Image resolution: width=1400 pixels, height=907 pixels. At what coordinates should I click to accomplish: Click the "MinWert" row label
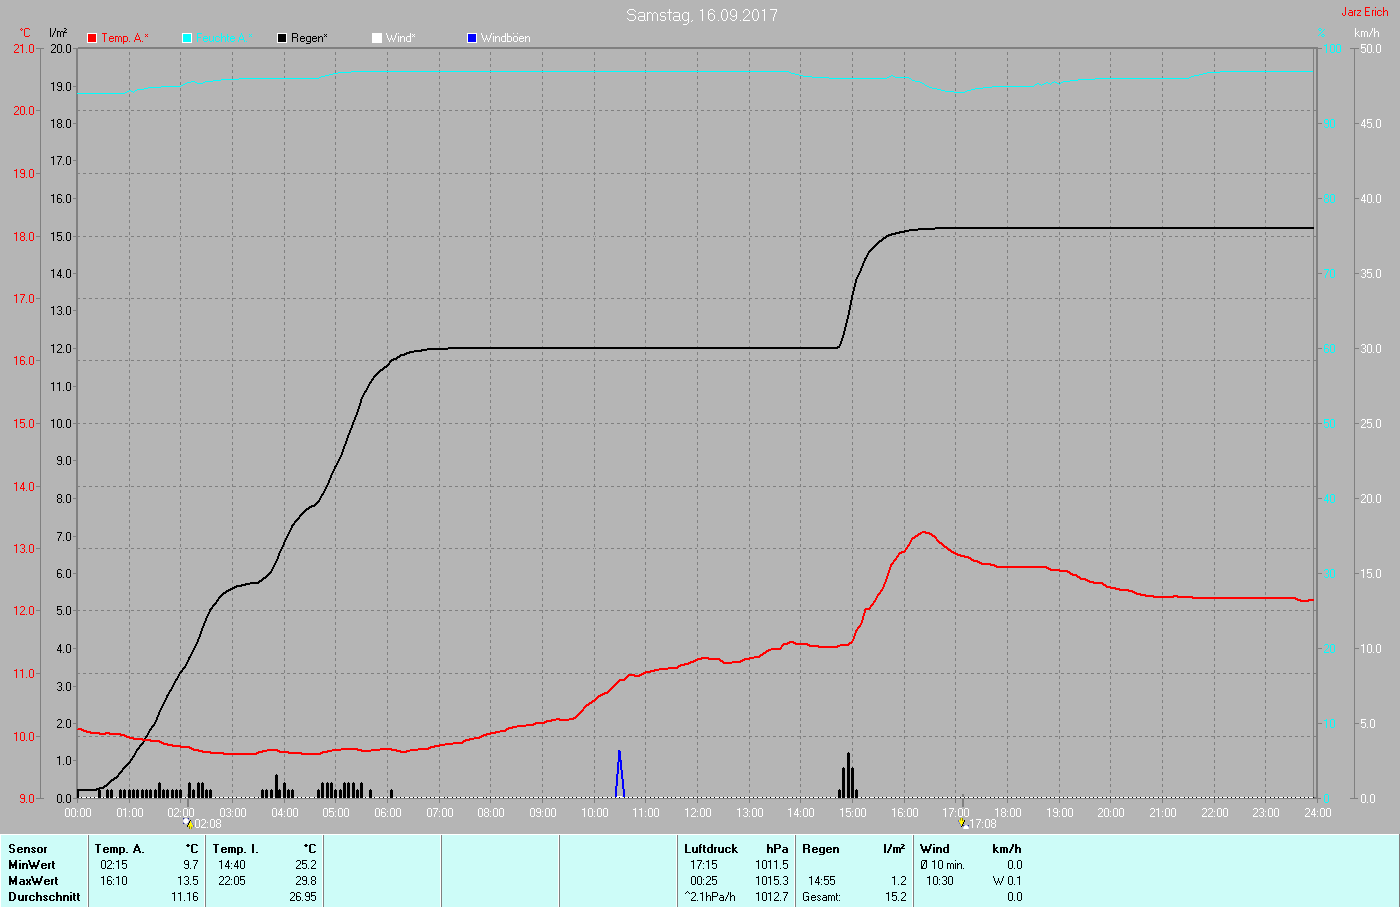pos(32,865)
